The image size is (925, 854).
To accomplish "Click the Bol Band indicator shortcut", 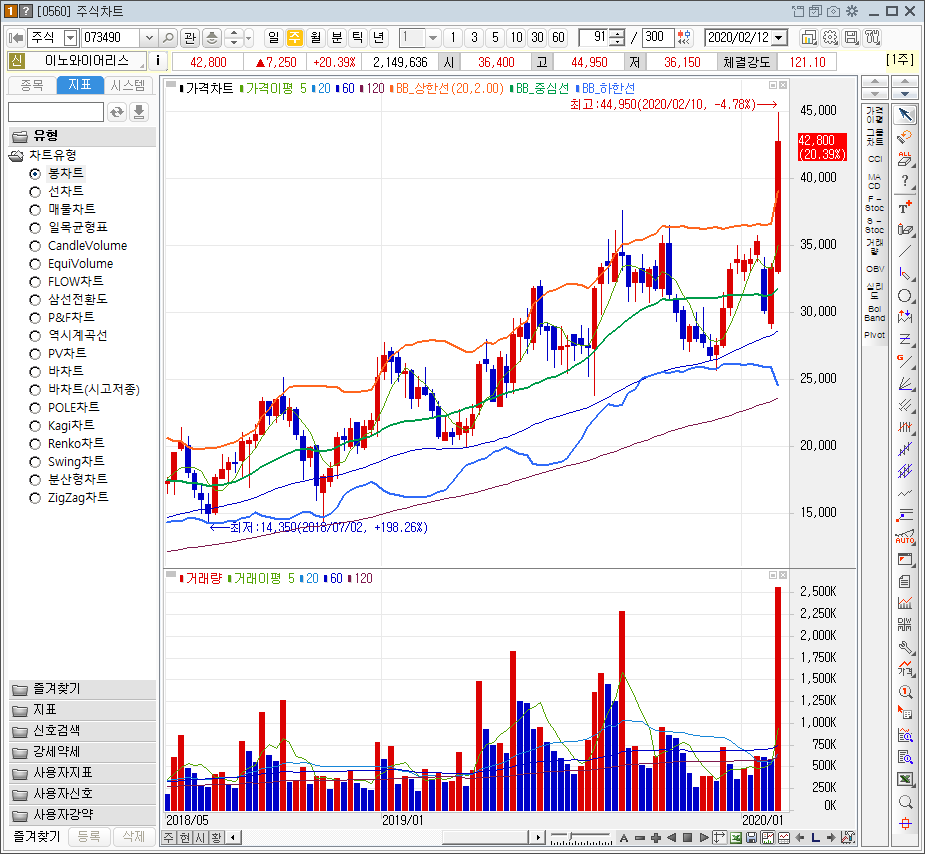I will pos(875,313).
